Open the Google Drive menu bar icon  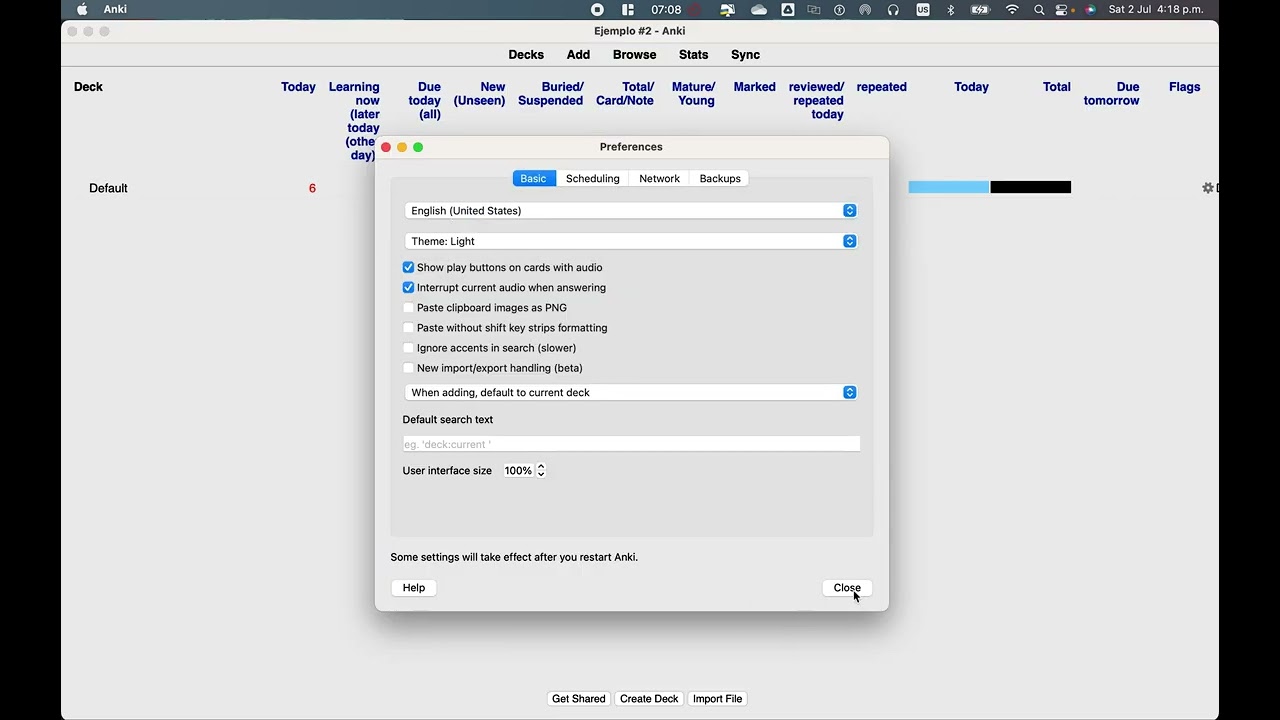pyautogui.click(x=788, y=10)
